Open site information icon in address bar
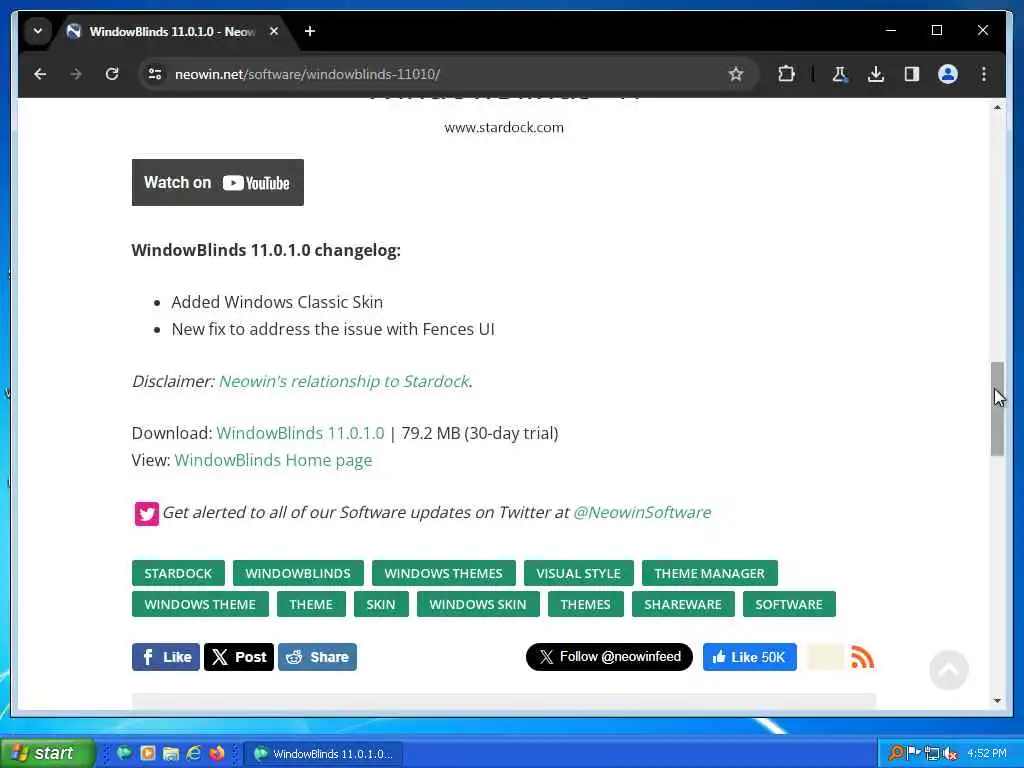 155,74
